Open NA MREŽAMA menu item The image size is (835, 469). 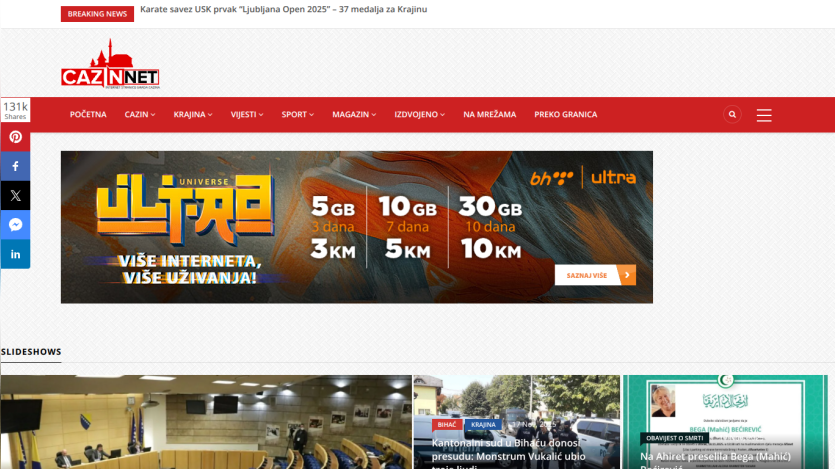(489, 114)
